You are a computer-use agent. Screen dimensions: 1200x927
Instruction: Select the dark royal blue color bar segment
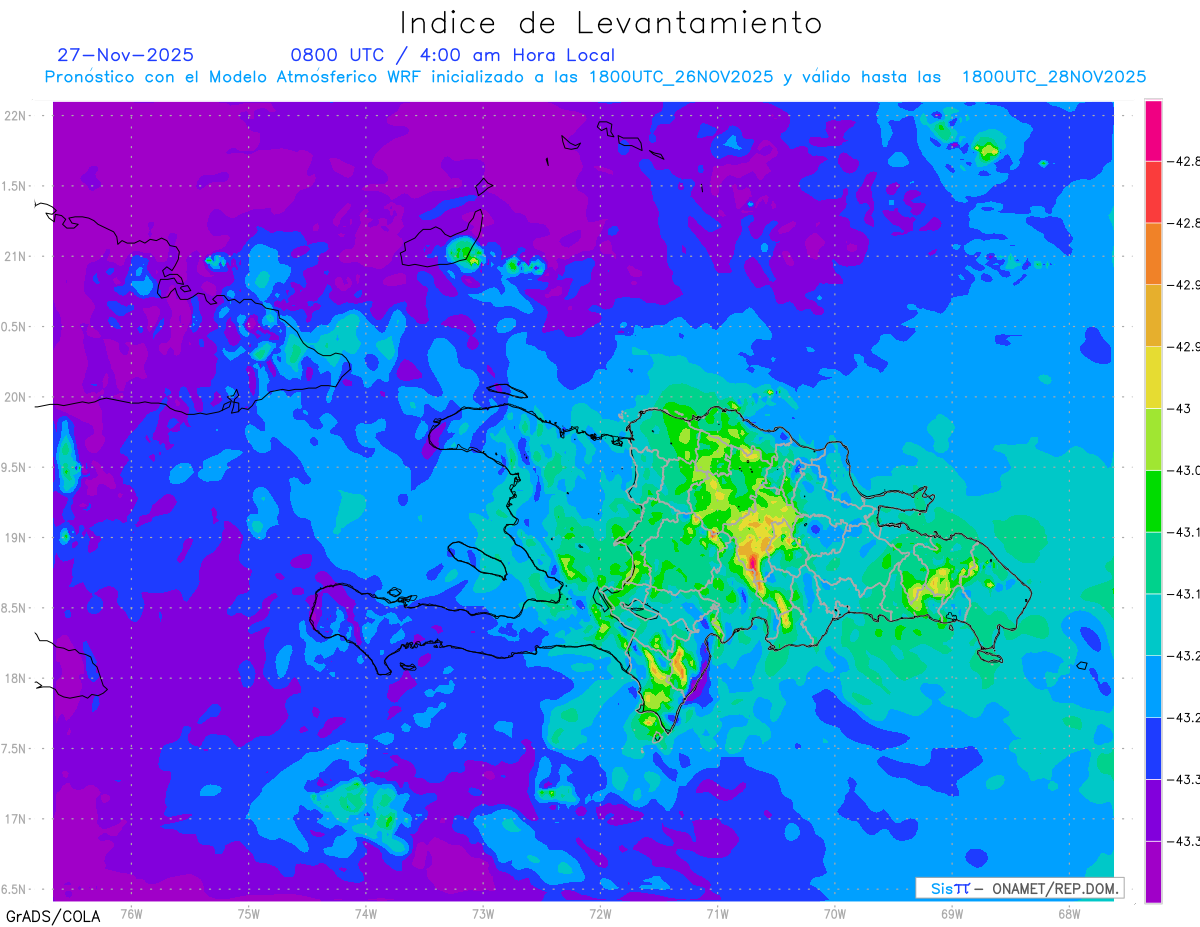pyautogui.click(x=1153, y=748)
